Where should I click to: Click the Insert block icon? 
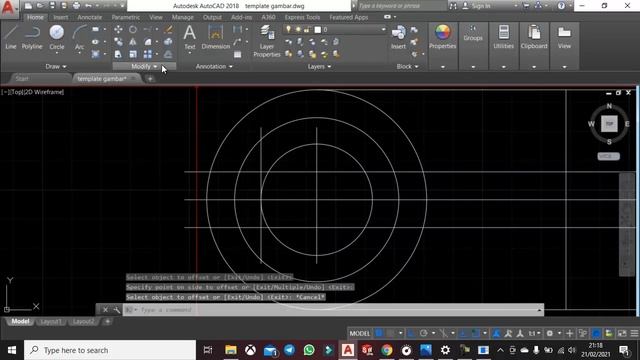398,37
